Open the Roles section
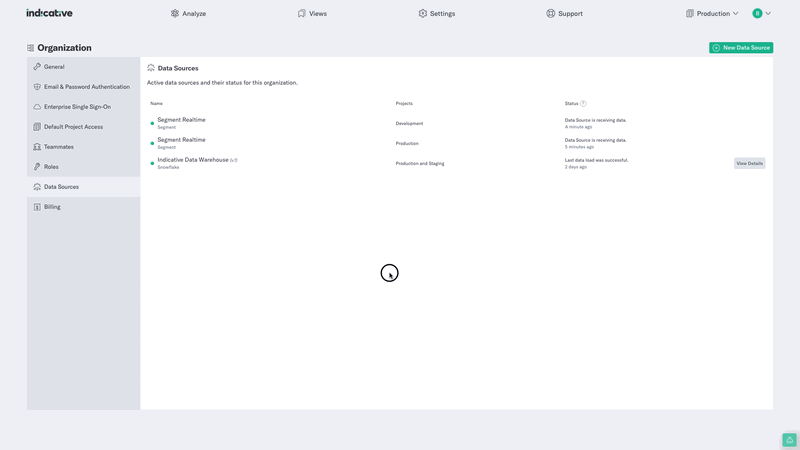The height and width of the screenshot is (450, 800). pyautogui.click(x=84, y=167)
